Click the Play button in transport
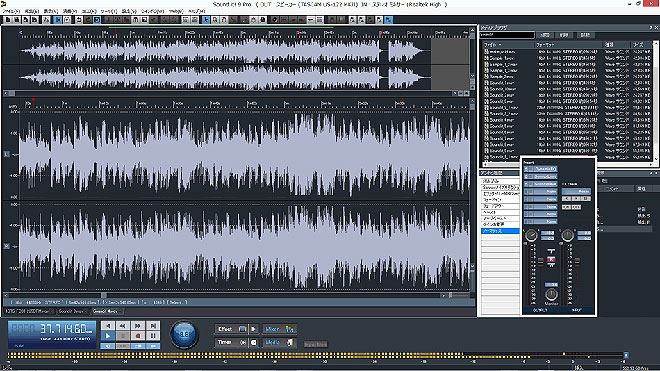The width and height of the screenshot is (660, 371). (108, 336)
